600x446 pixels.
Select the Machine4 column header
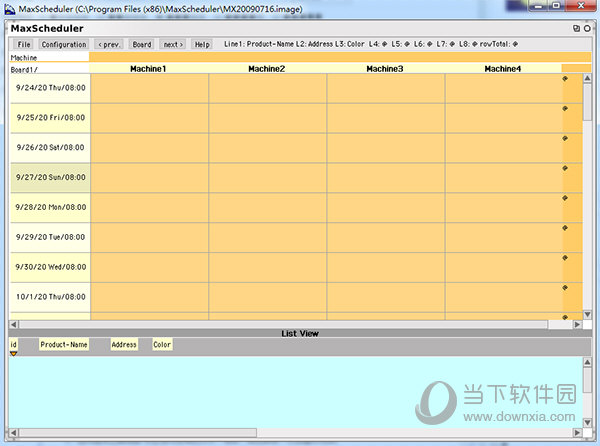[x=503, y=69]
